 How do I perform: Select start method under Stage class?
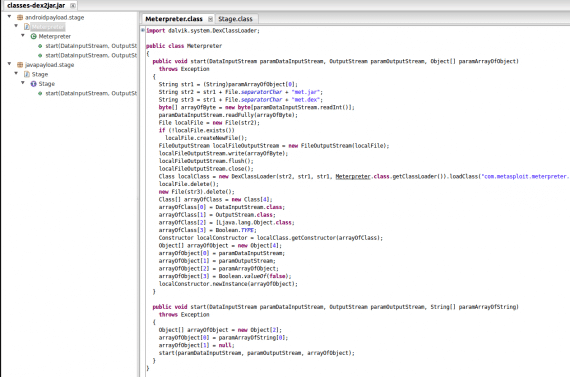tap(91, 93)
